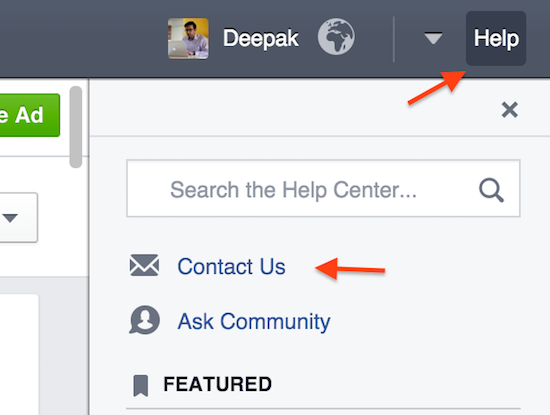Select the FEATURED section heading

coord(217,384)
